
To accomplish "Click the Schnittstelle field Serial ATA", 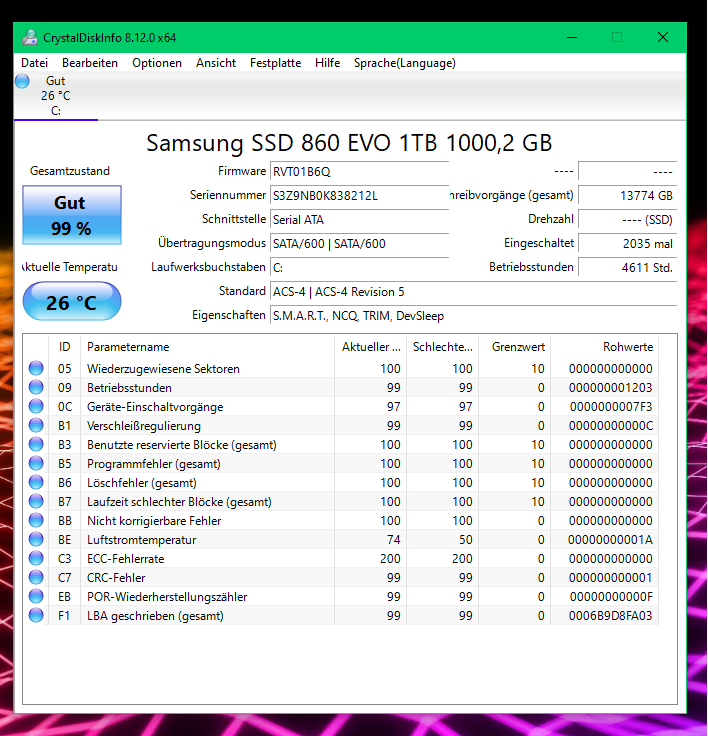I will 359,220.
